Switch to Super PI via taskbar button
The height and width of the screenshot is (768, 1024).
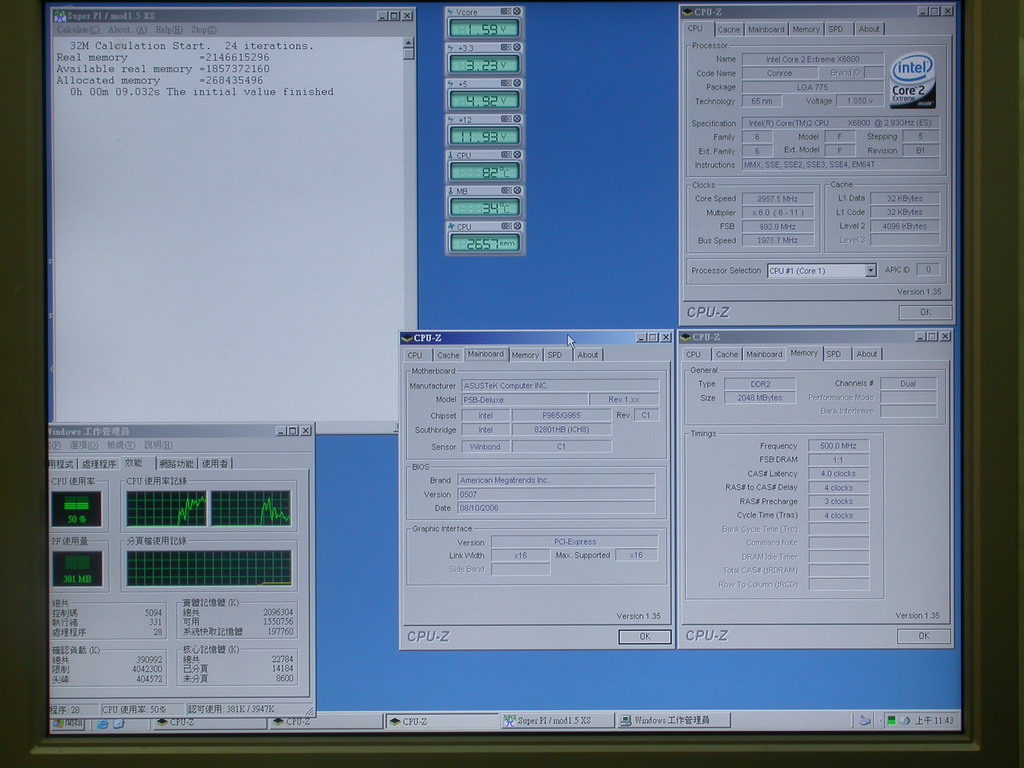(x=557, y=720)
